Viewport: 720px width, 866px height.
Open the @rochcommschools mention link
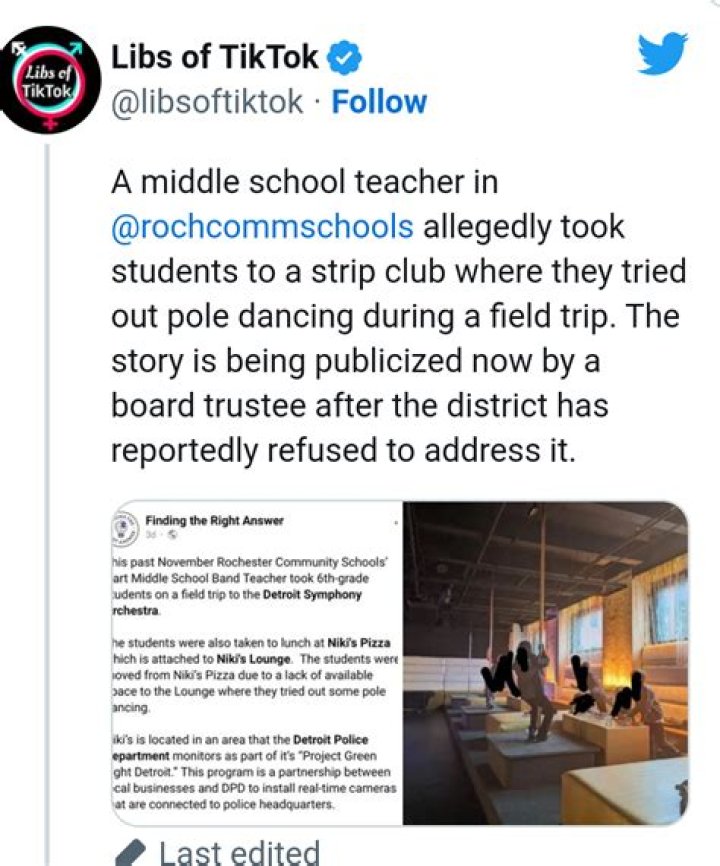(262, 226)
